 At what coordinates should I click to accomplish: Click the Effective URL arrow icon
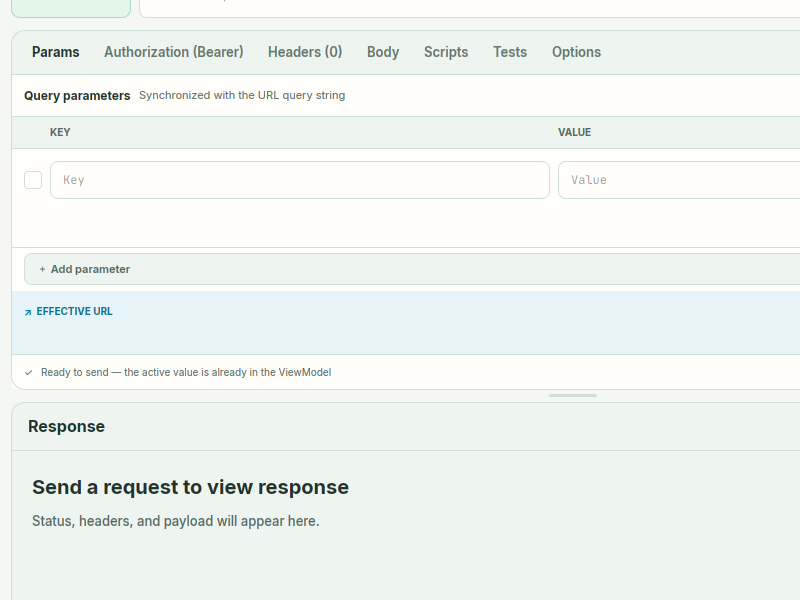(x=28, y=312)
